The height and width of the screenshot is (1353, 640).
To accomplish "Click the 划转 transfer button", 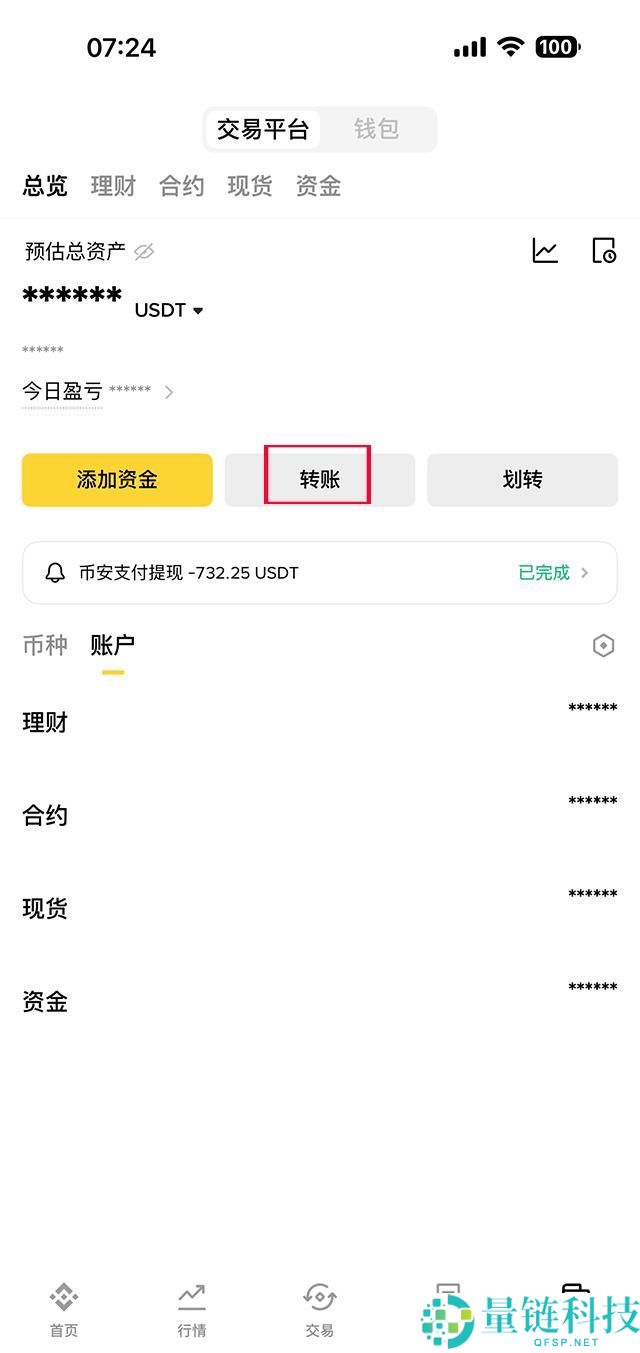I will coord(522,480).
